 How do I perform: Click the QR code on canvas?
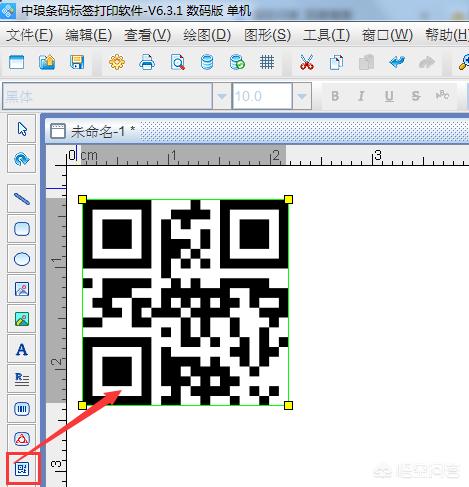185,302
